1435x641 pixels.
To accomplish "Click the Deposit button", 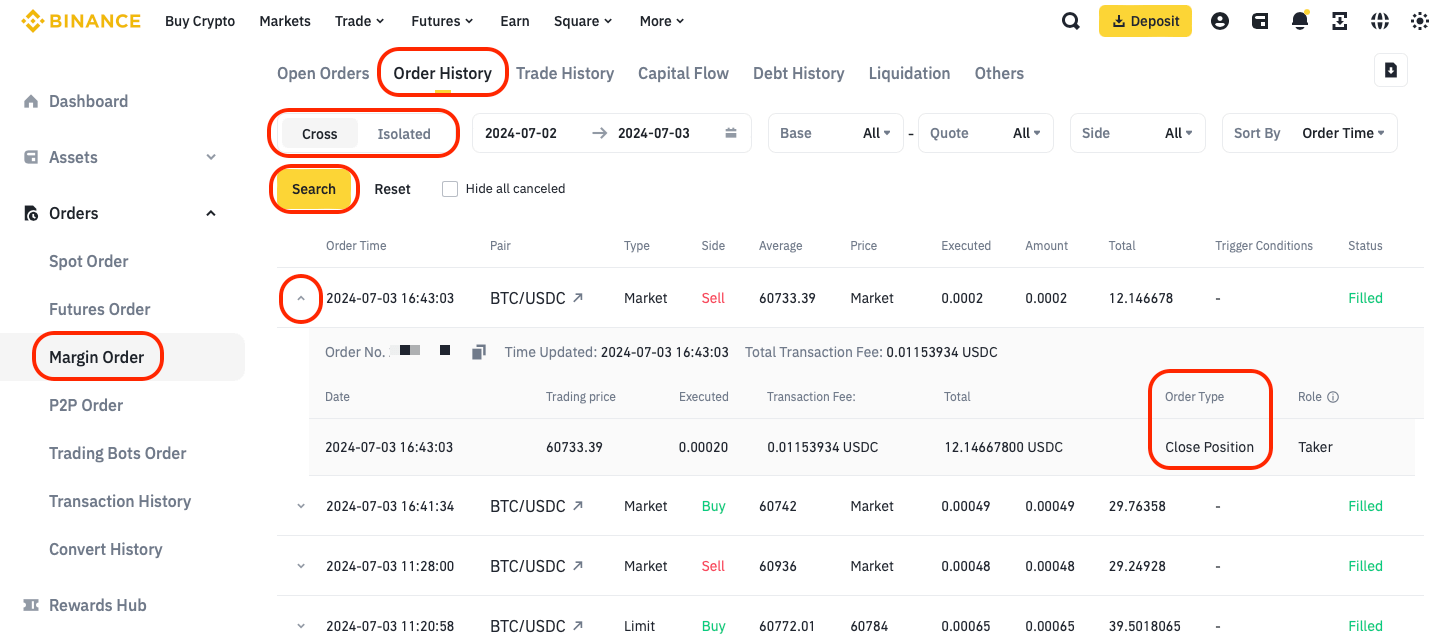I will click(x=1145, y=21).
